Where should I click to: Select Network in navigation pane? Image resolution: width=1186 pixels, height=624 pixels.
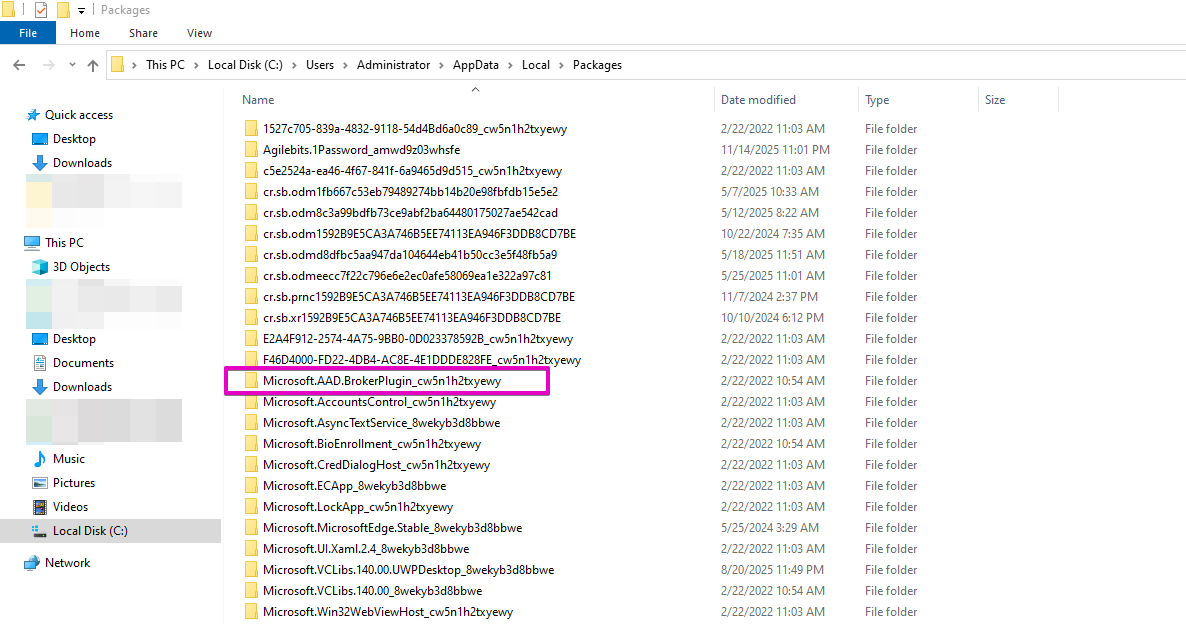click(x=67, y=563)
